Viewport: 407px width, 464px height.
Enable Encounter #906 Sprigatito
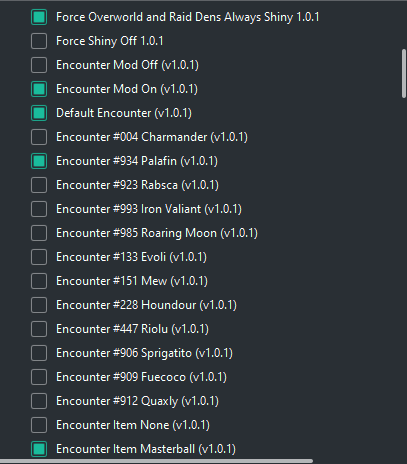click(x=39, y=353)
